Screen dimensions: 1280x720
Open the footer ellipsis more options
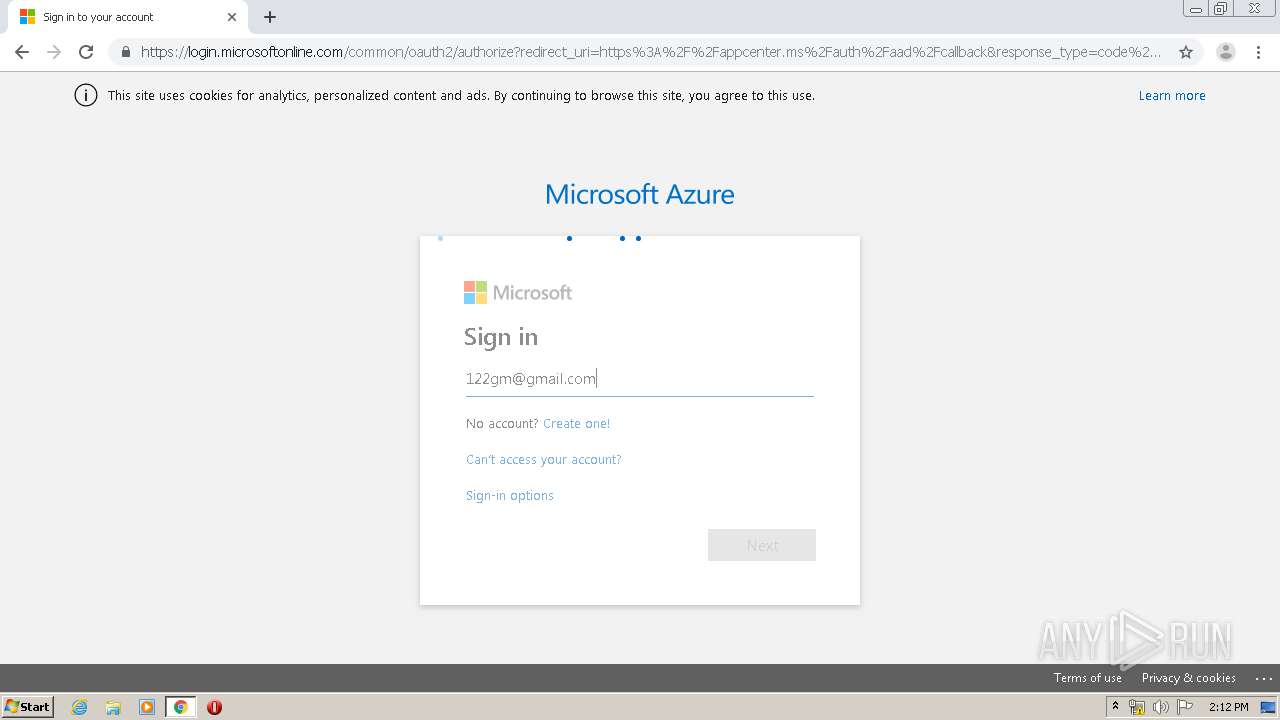1263,678
